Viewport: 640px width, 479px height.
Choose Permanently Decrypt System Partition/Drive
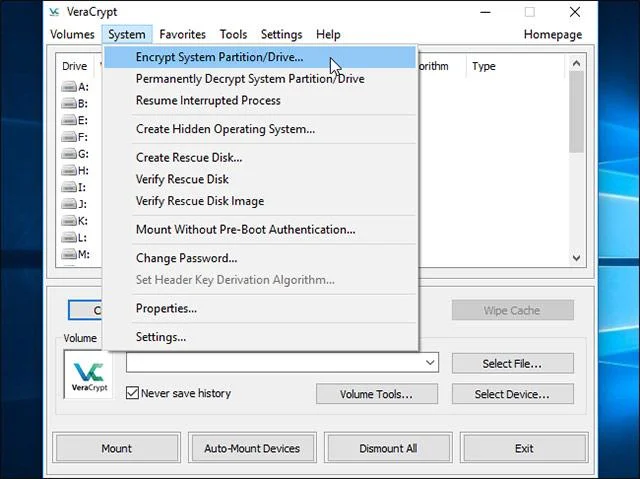tap(260, 79)
